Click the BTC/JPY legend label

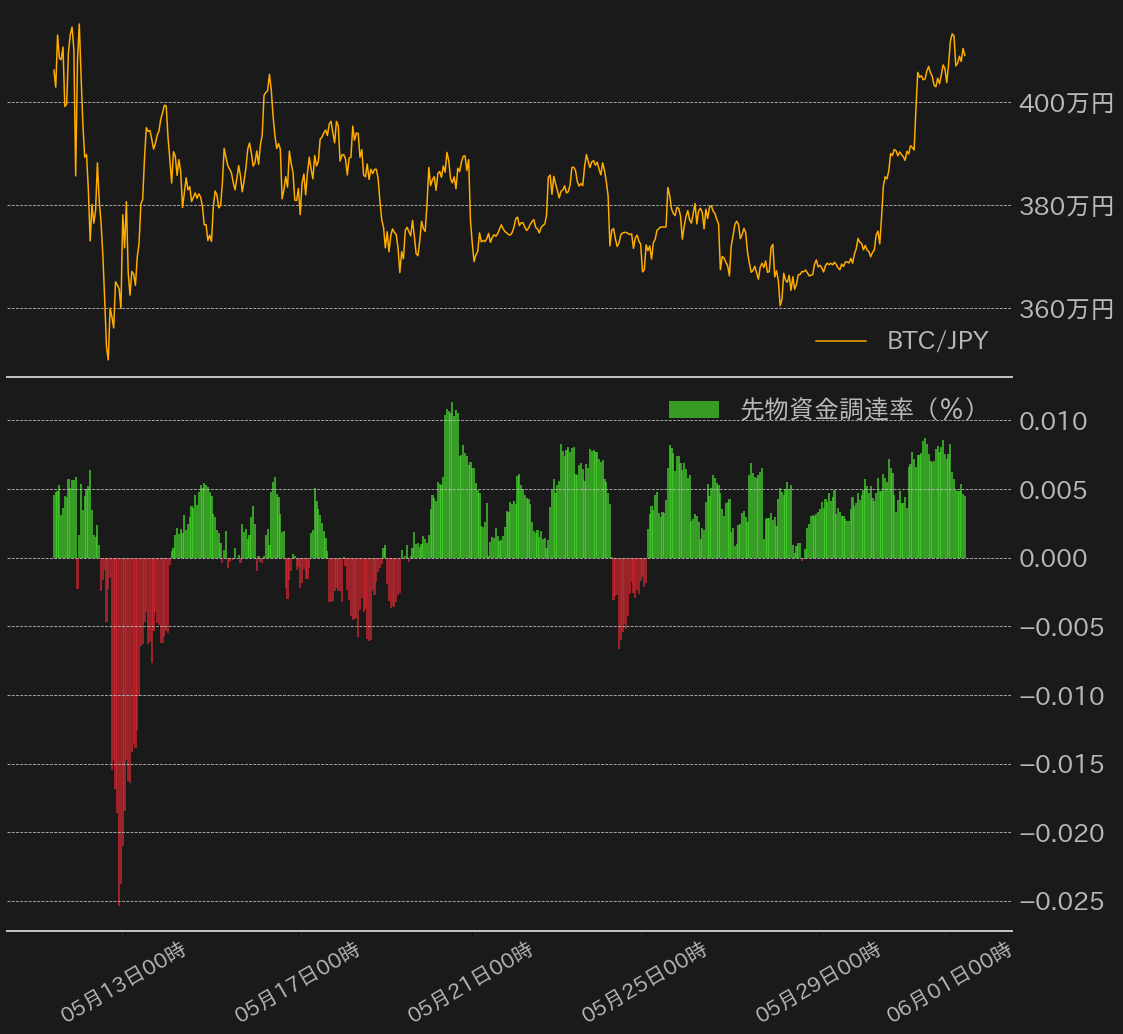point(938,340)
